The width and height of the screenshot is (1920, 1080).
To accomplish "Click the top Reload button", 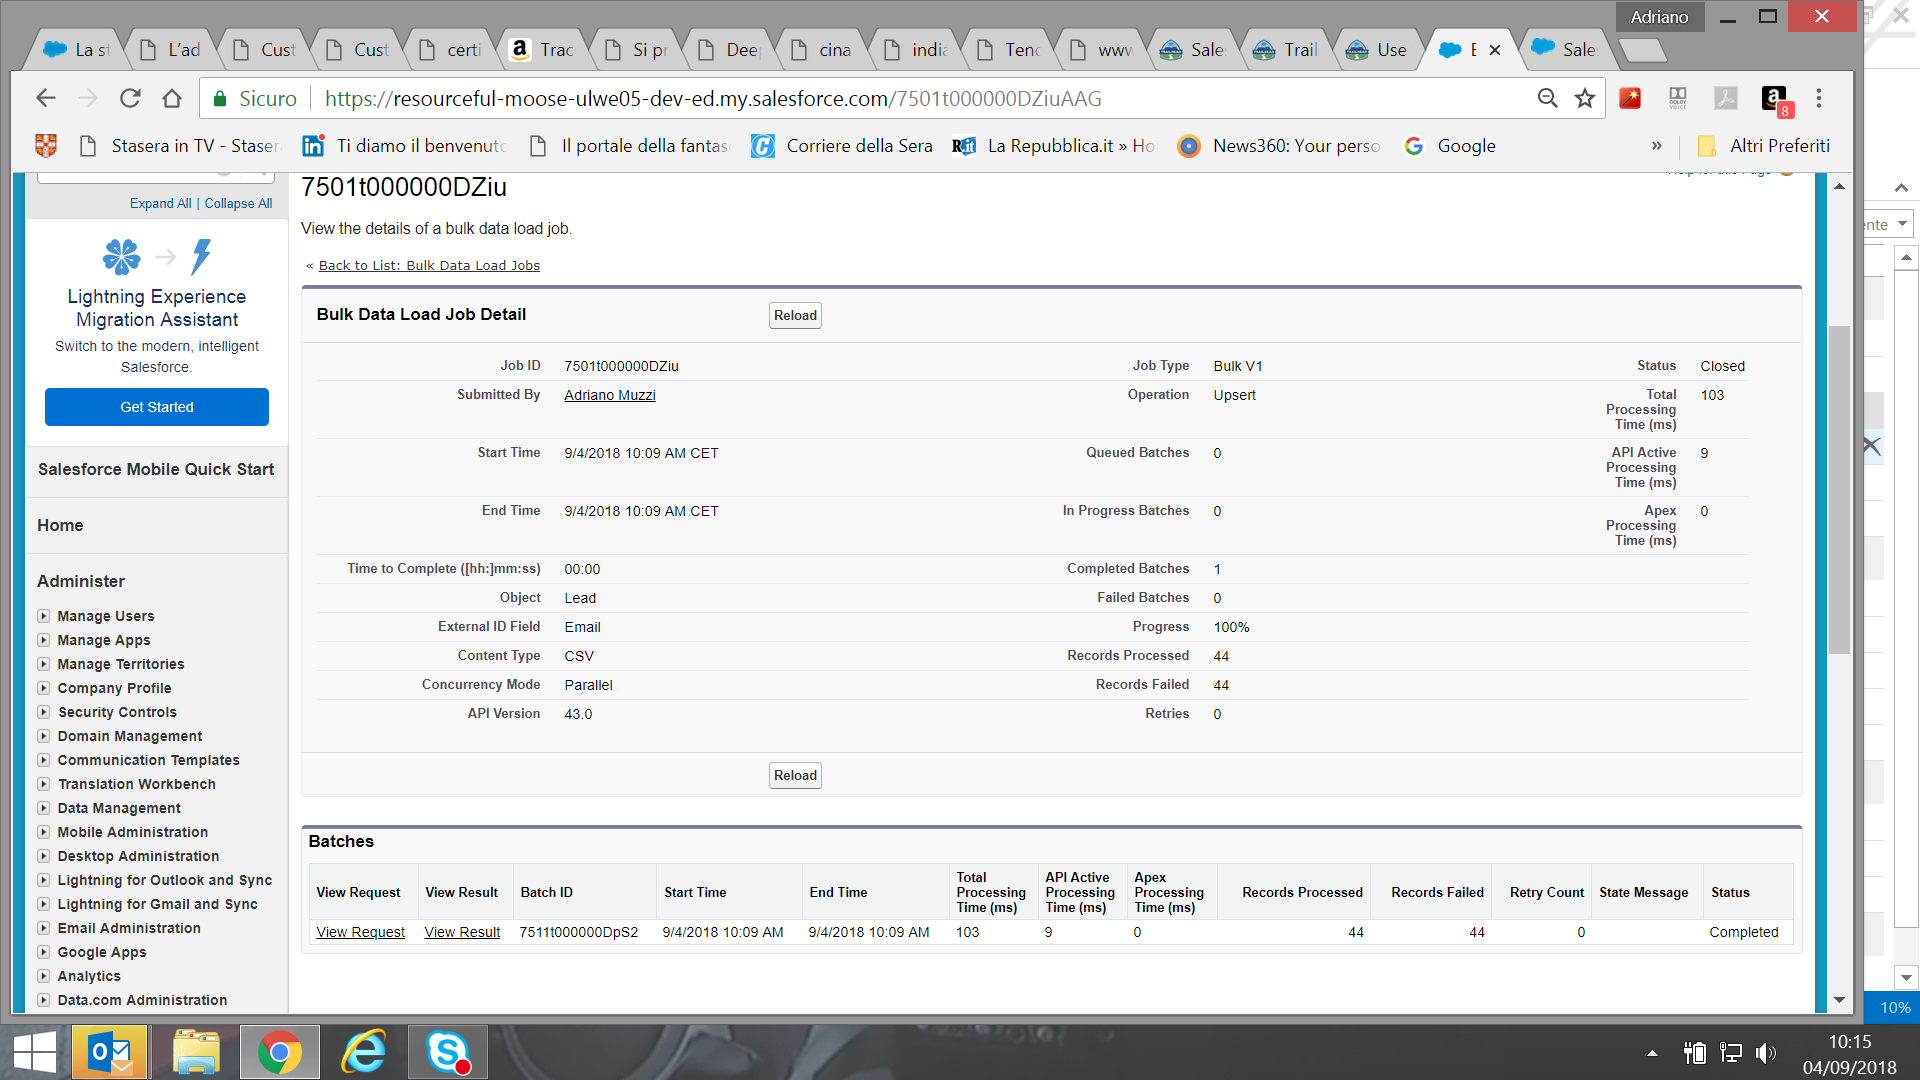I will click(x=795, y=316).
